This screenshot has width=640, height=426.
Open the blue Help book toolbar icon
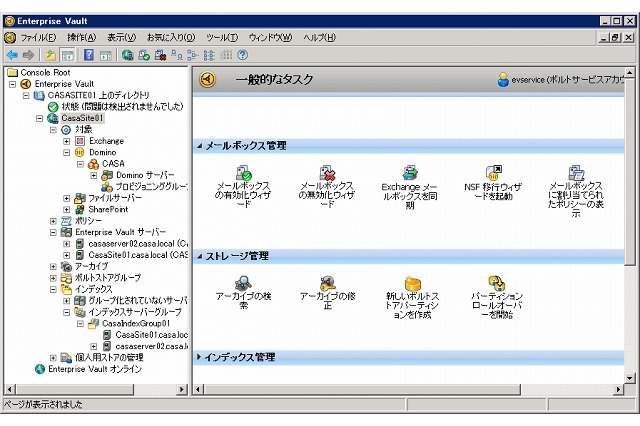(x=89, y=55)
